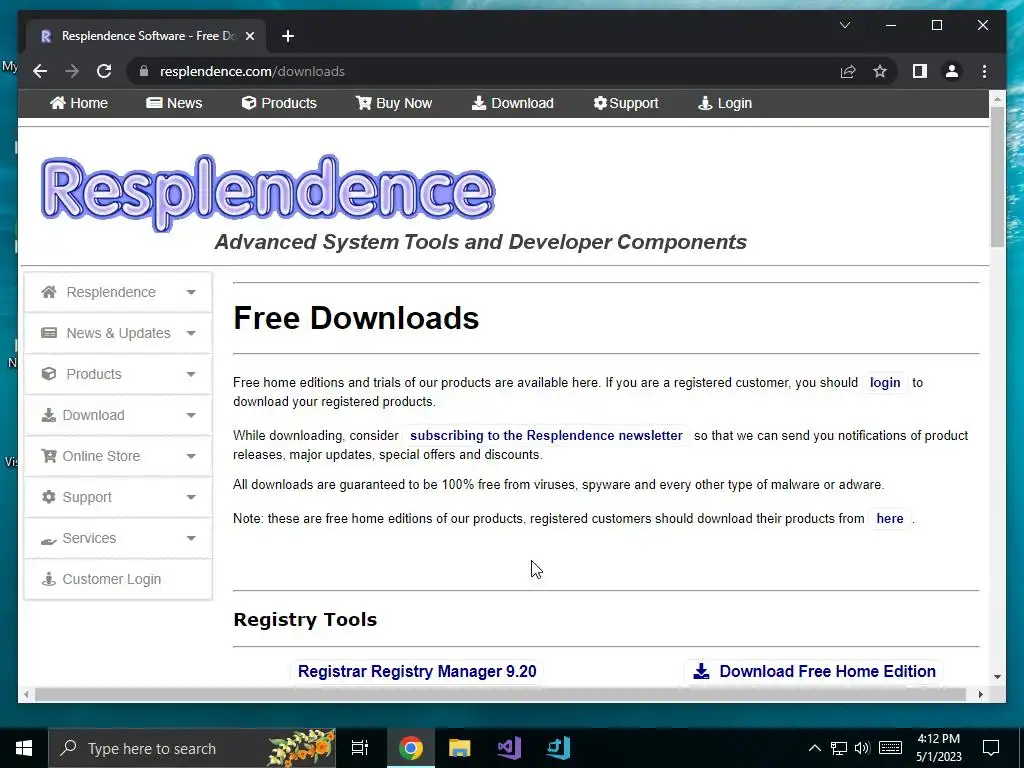Follow the 'here' link for registered customers
The height and width of the screenshot is (768, 1024).
(889, 519)
